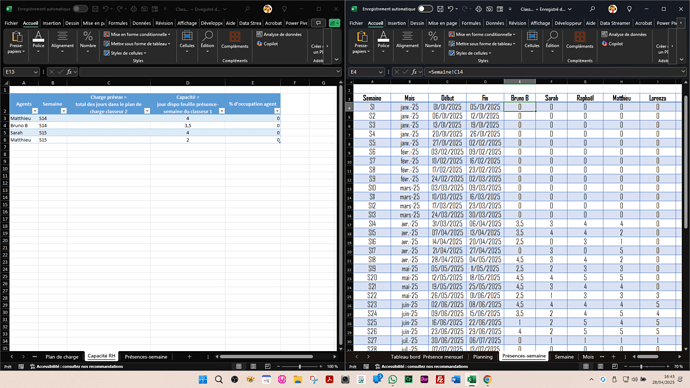Screen dimensions: 690x388
Task: Open Formules ribbon tab in right window
Action: click(x=471, y=23)
